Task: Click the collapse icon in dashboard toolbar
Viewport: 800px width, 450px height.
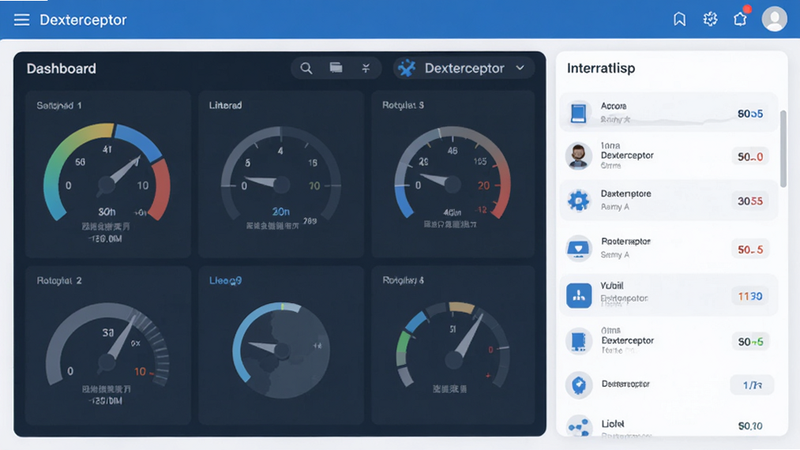Action: [x=366, y=68]
